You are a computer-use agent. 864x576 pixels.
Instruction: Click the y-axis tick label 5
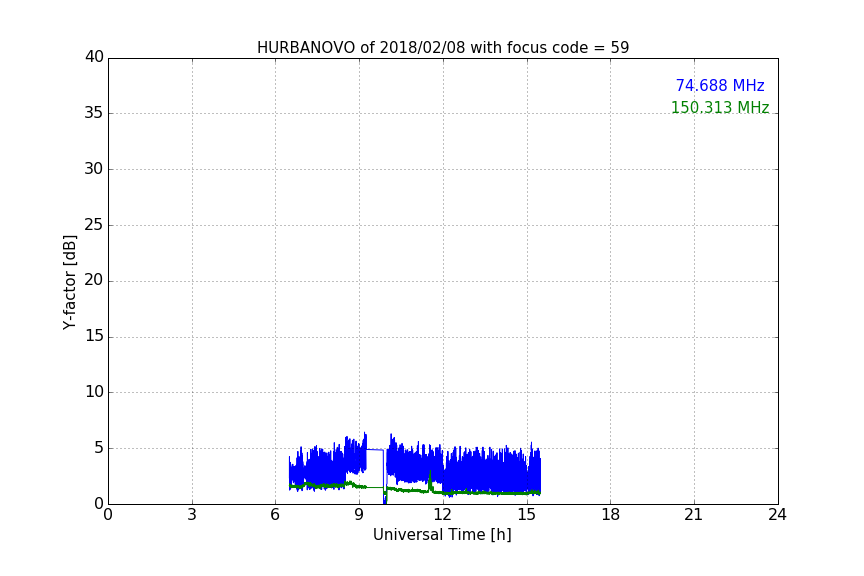(99, 448)
